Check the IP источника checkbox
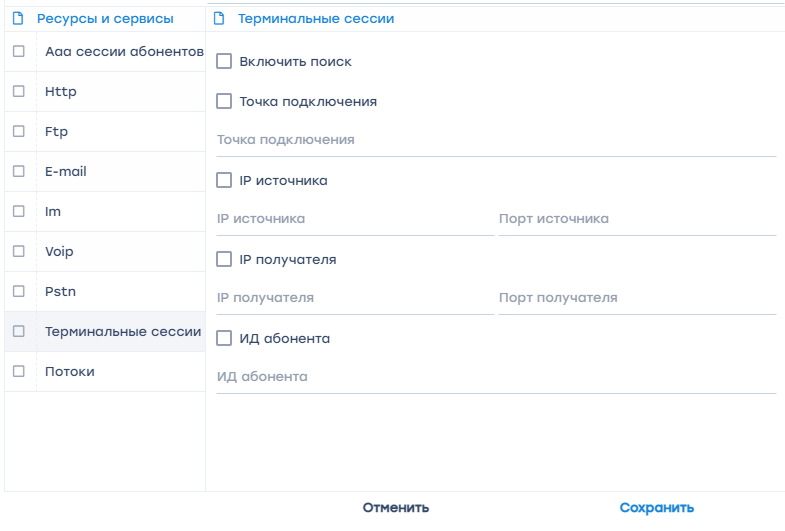 (224, 181)
